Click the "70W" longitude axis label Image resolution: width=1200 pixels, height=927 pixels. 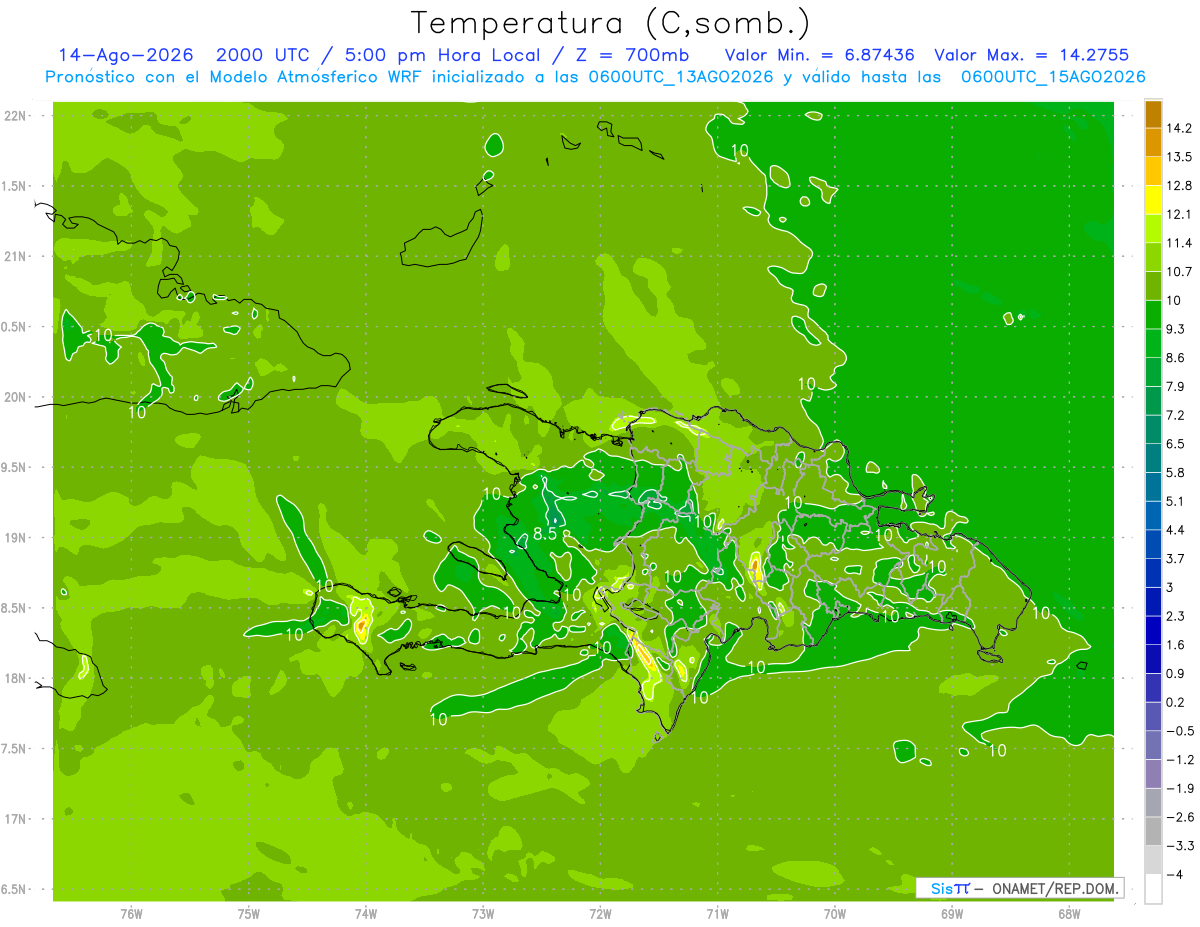pos(835,914)
